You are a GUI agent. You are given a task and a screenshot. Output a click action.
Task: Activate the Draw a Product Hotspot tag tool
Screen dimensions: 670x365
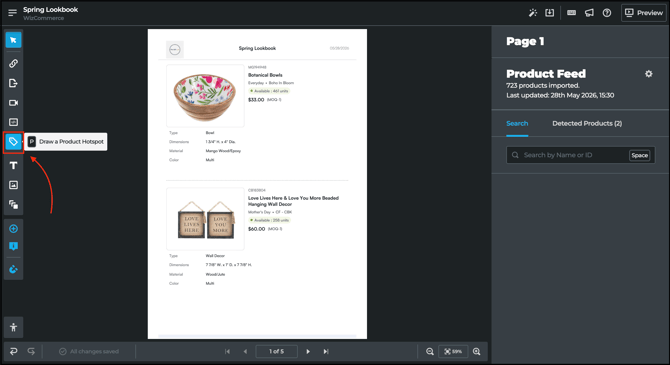tap(13, 142)
